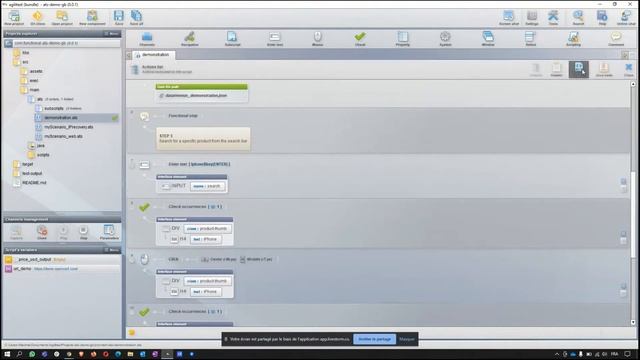This screenshot has width=640, height=360.
Task: Click the 'Masquer' link in sharing bar
Action: click(407, 339)
